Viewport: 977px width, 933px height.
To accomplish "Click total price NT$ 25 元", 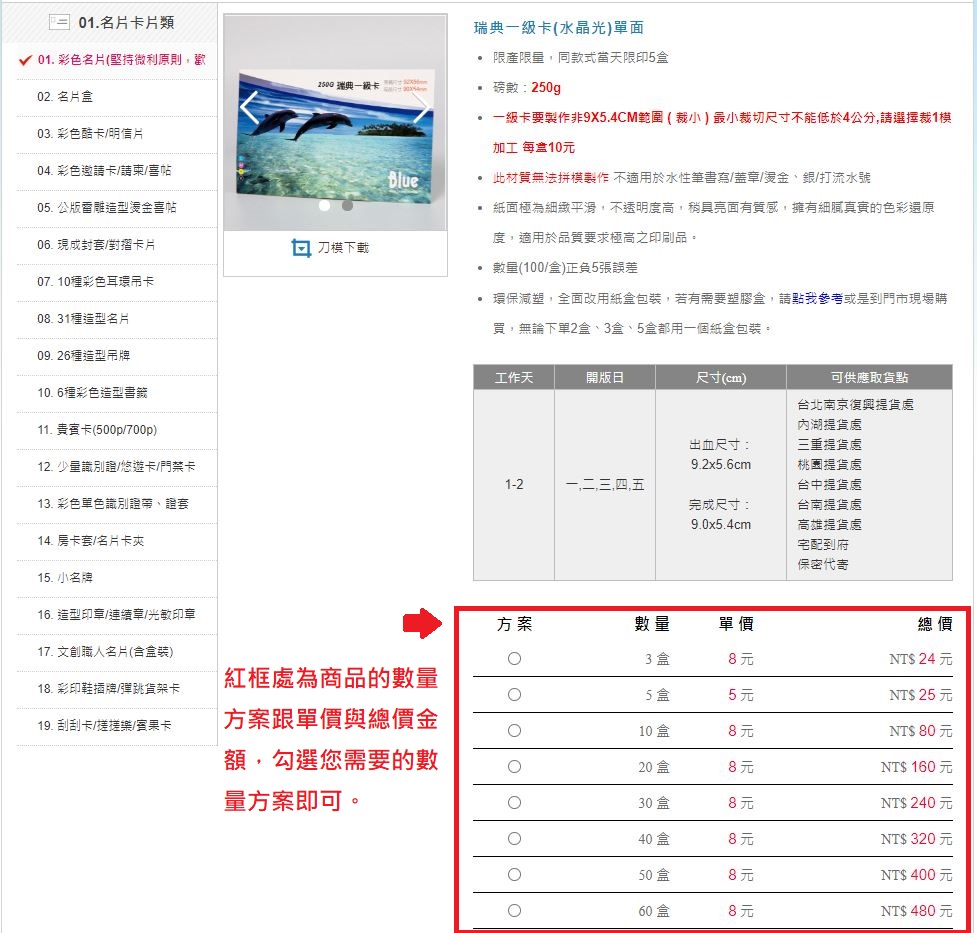I will click(920, 695).
